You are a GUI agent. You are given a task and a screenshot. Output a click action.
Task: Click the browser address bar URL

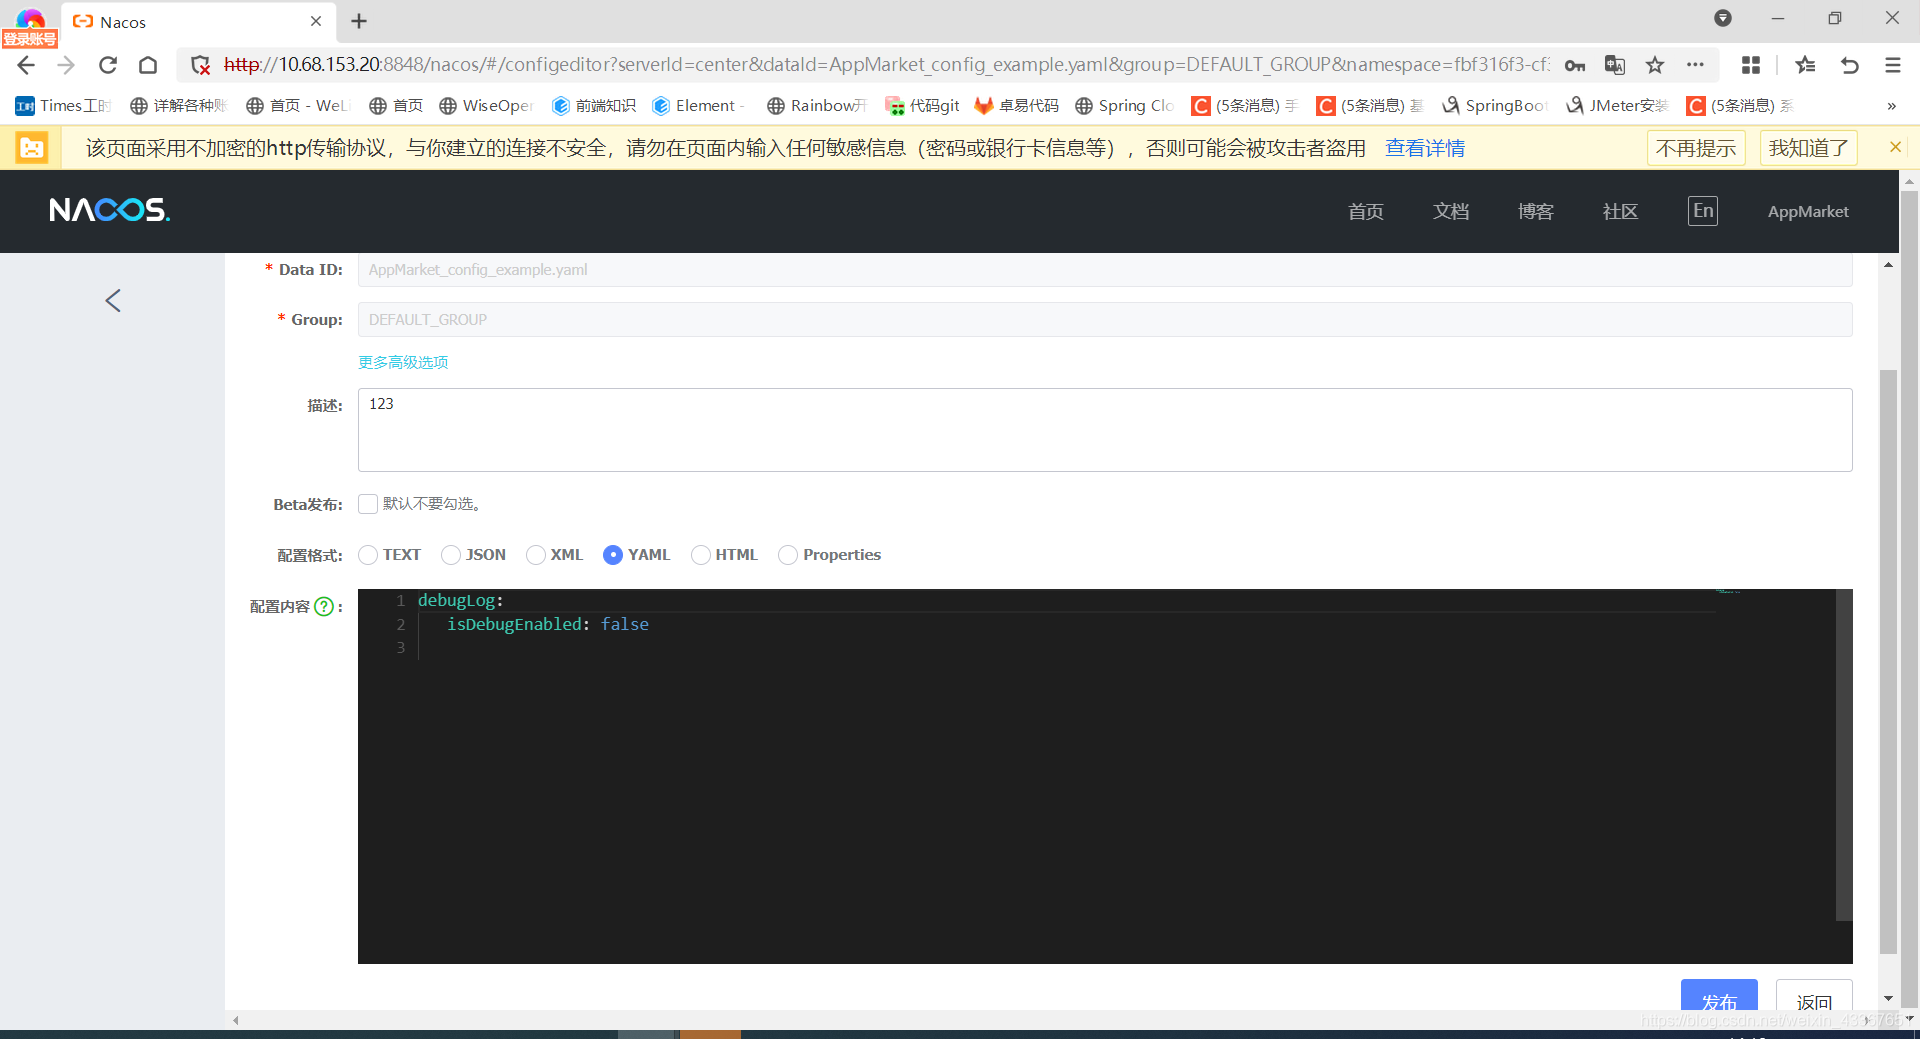click(886, 65)
